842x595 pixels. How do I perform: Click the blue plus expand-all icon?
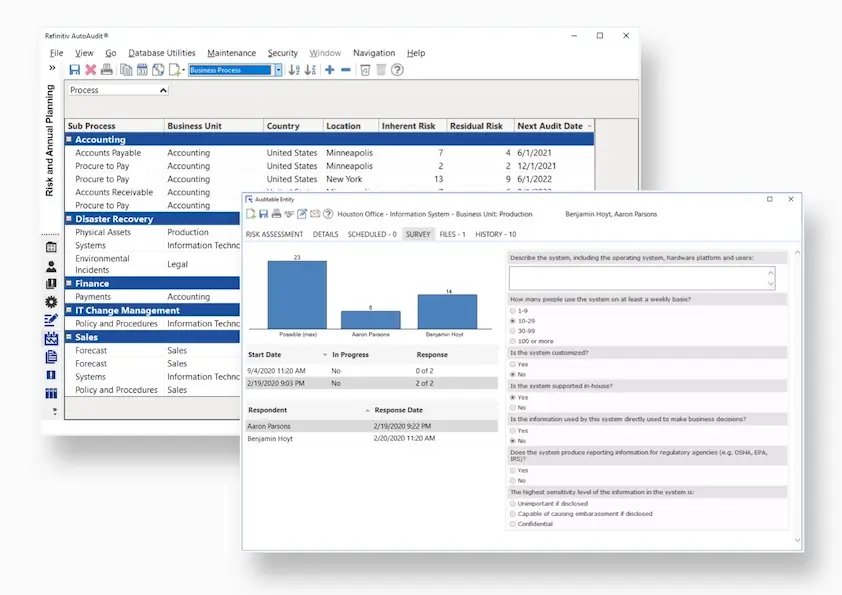[330, 70]
